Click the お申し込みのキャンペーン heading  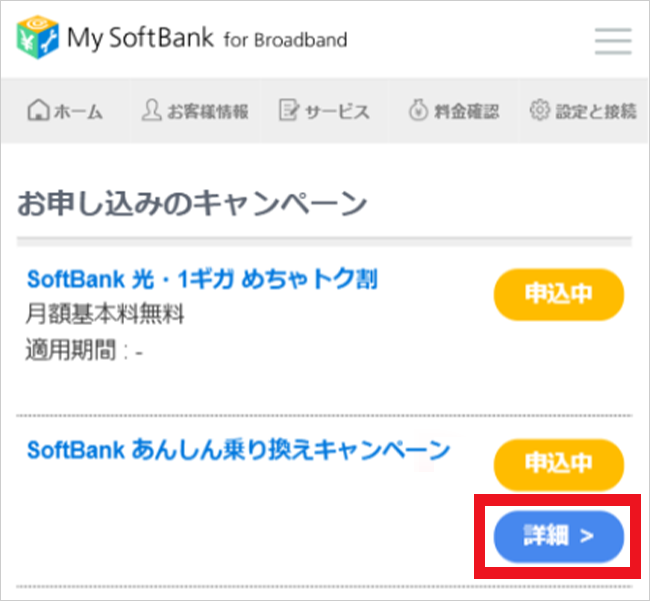[x=192, y=203]
